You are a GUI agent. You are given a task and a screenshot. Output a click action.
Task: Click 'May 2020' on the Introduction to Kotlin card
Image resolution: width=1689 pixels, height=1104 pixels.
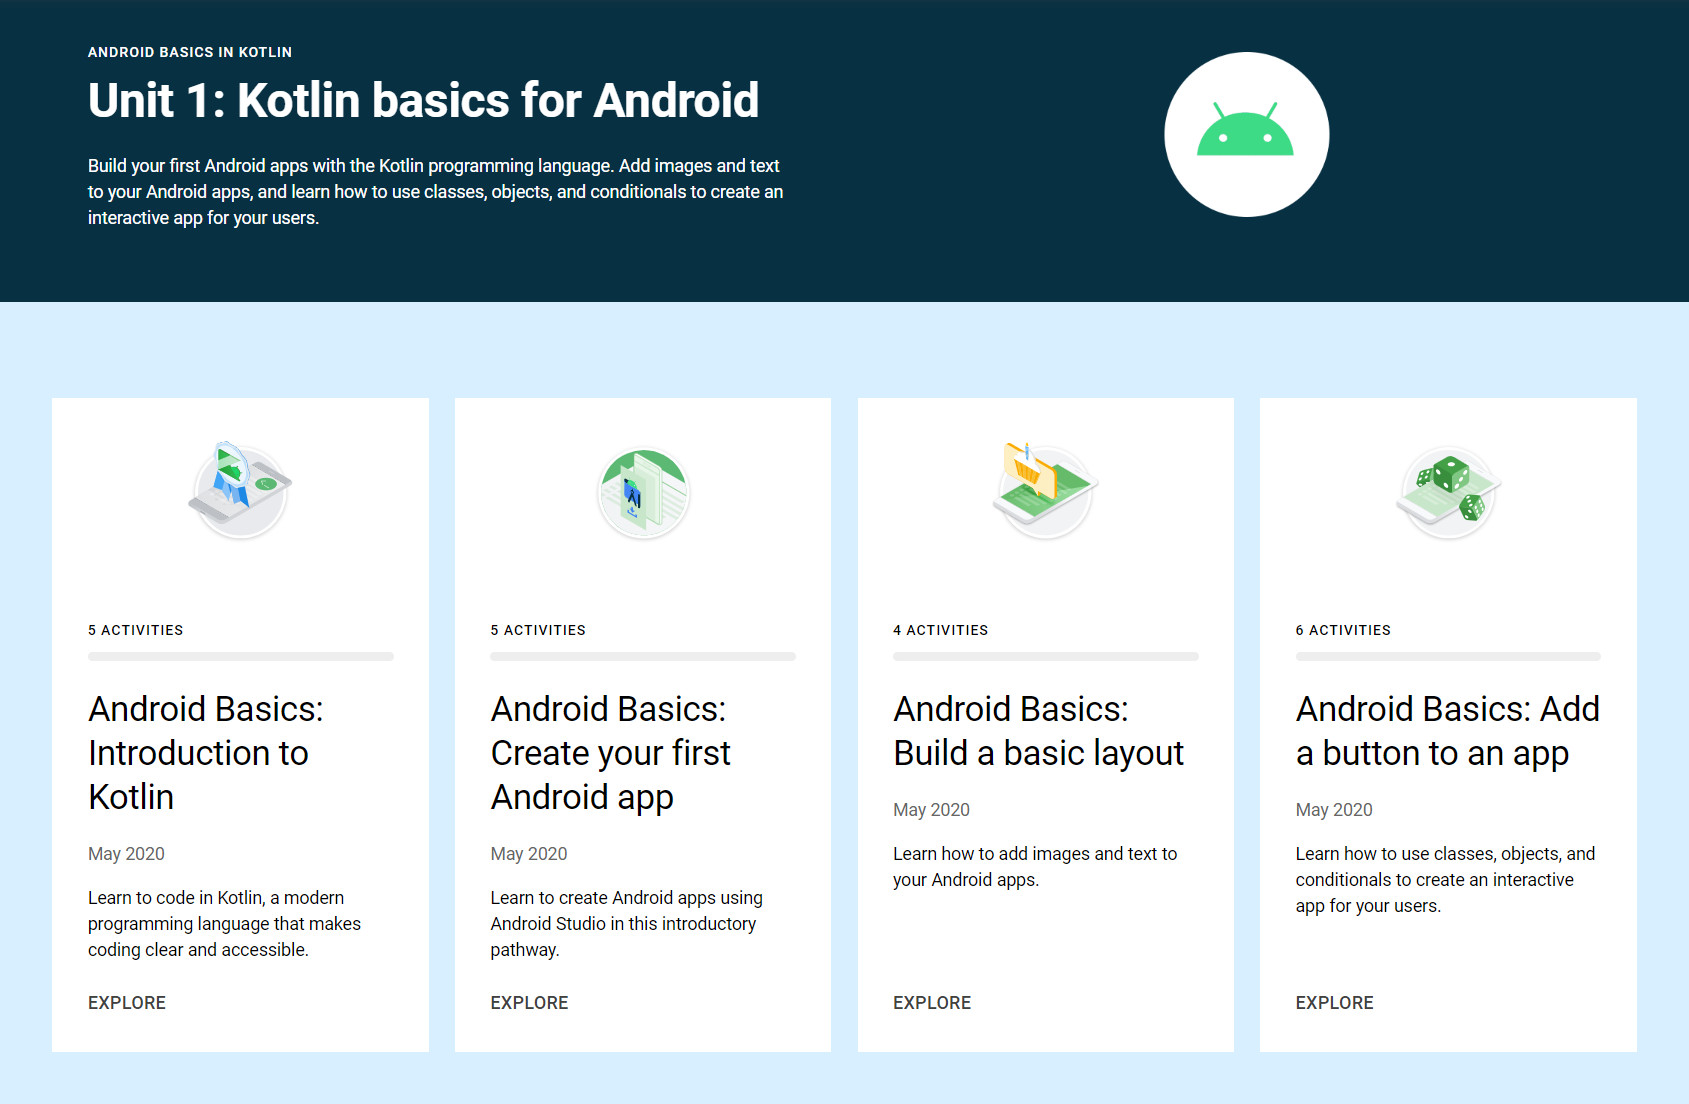[x=126, y=854]
